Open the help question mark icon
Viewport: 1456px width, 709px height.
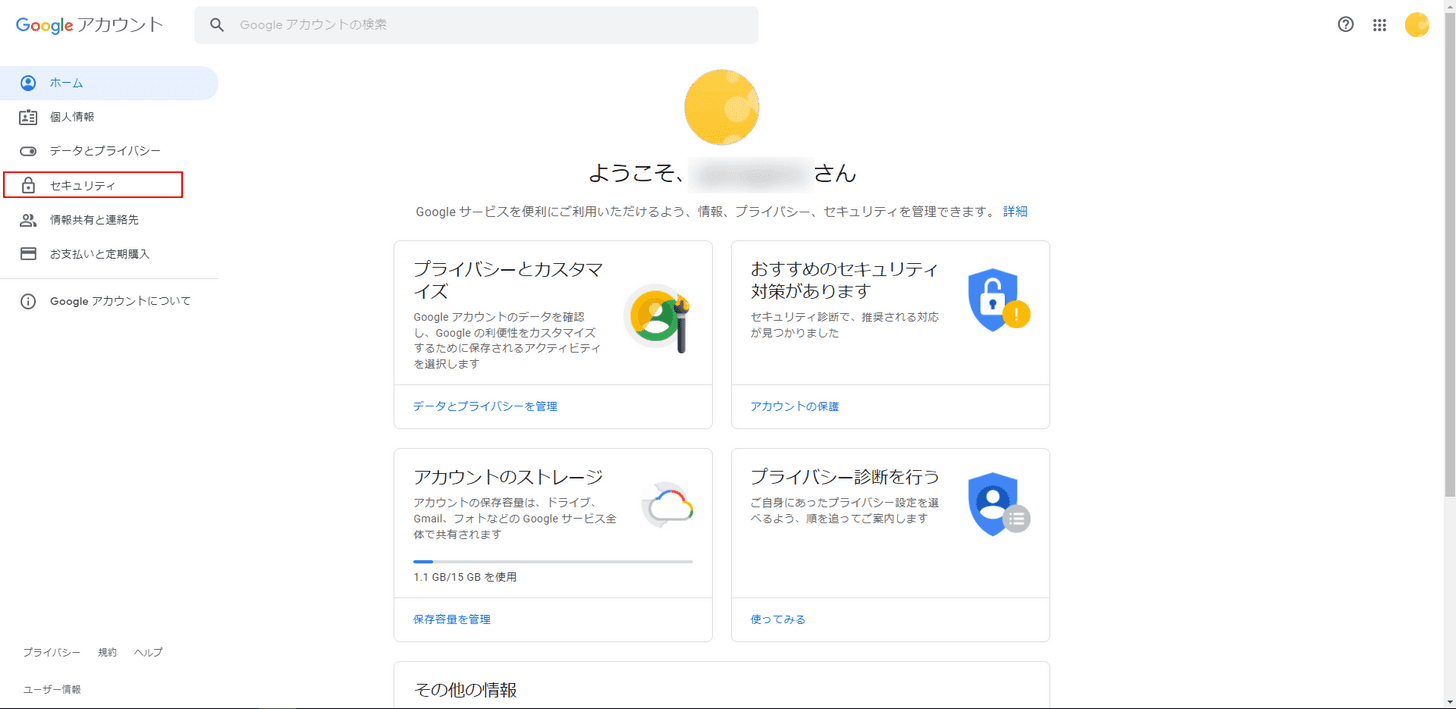coord(1345,25)
